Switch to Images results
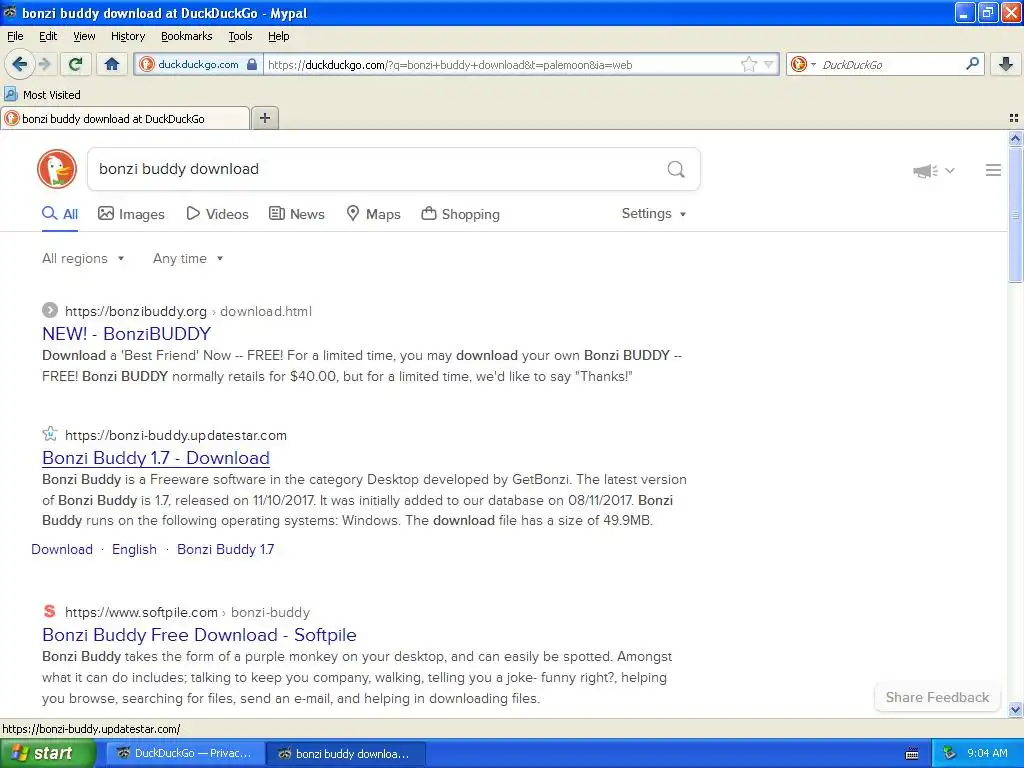 131,214
